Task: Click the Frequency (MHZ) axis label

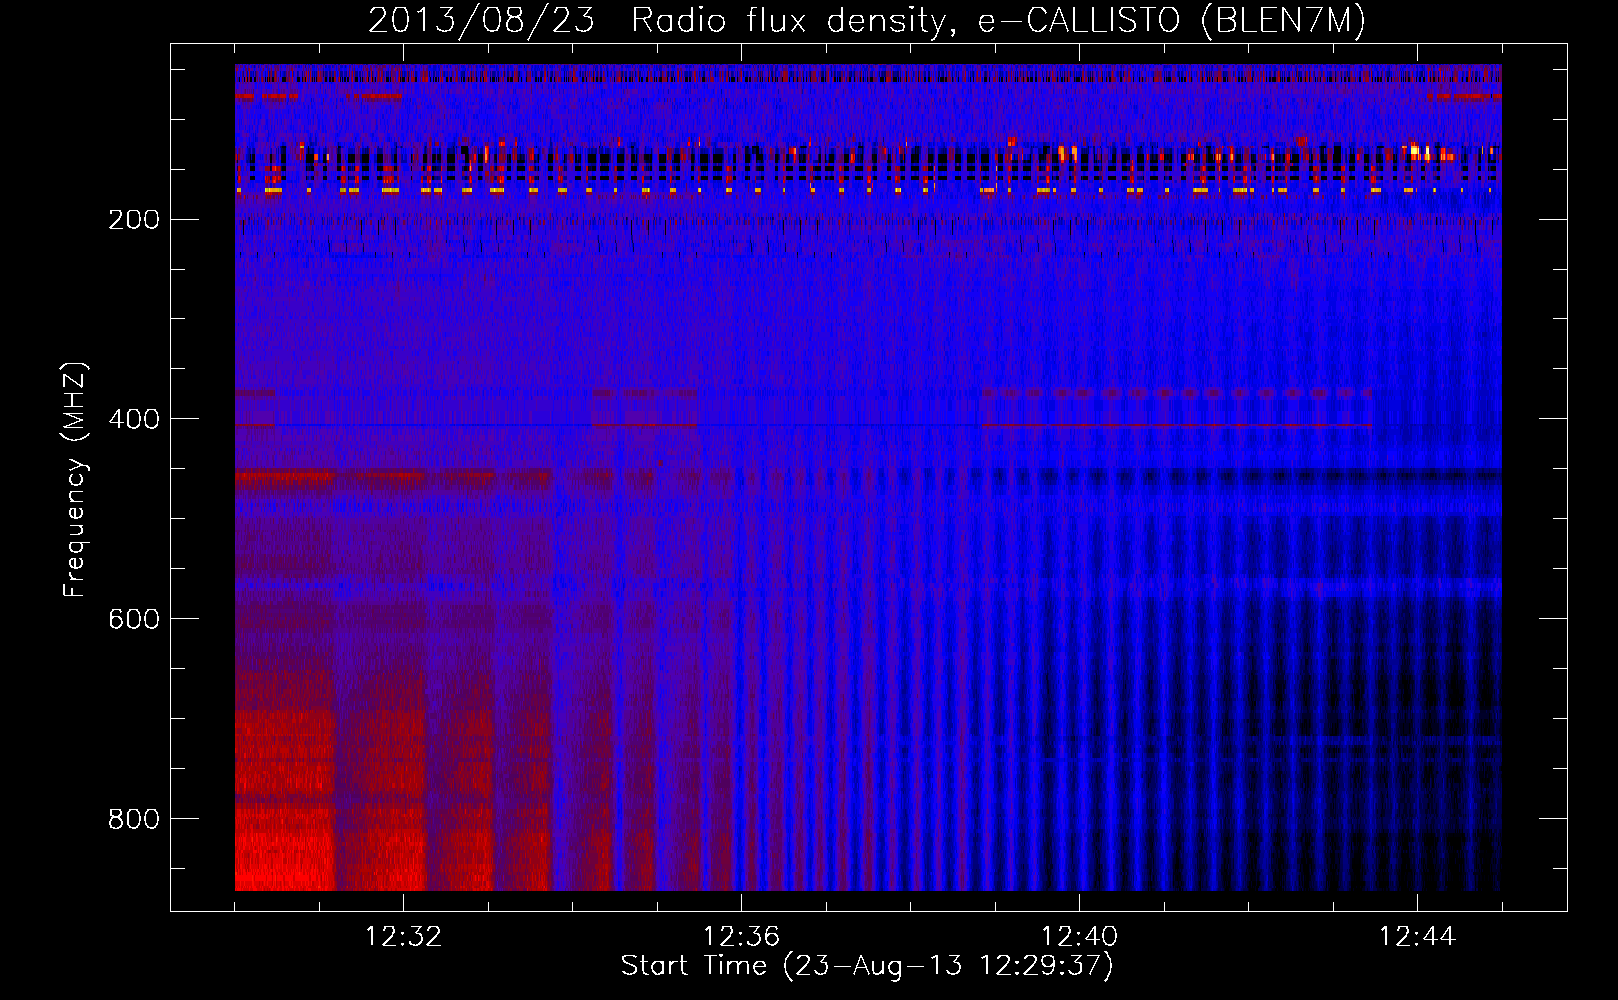Action: pos(75,480)
